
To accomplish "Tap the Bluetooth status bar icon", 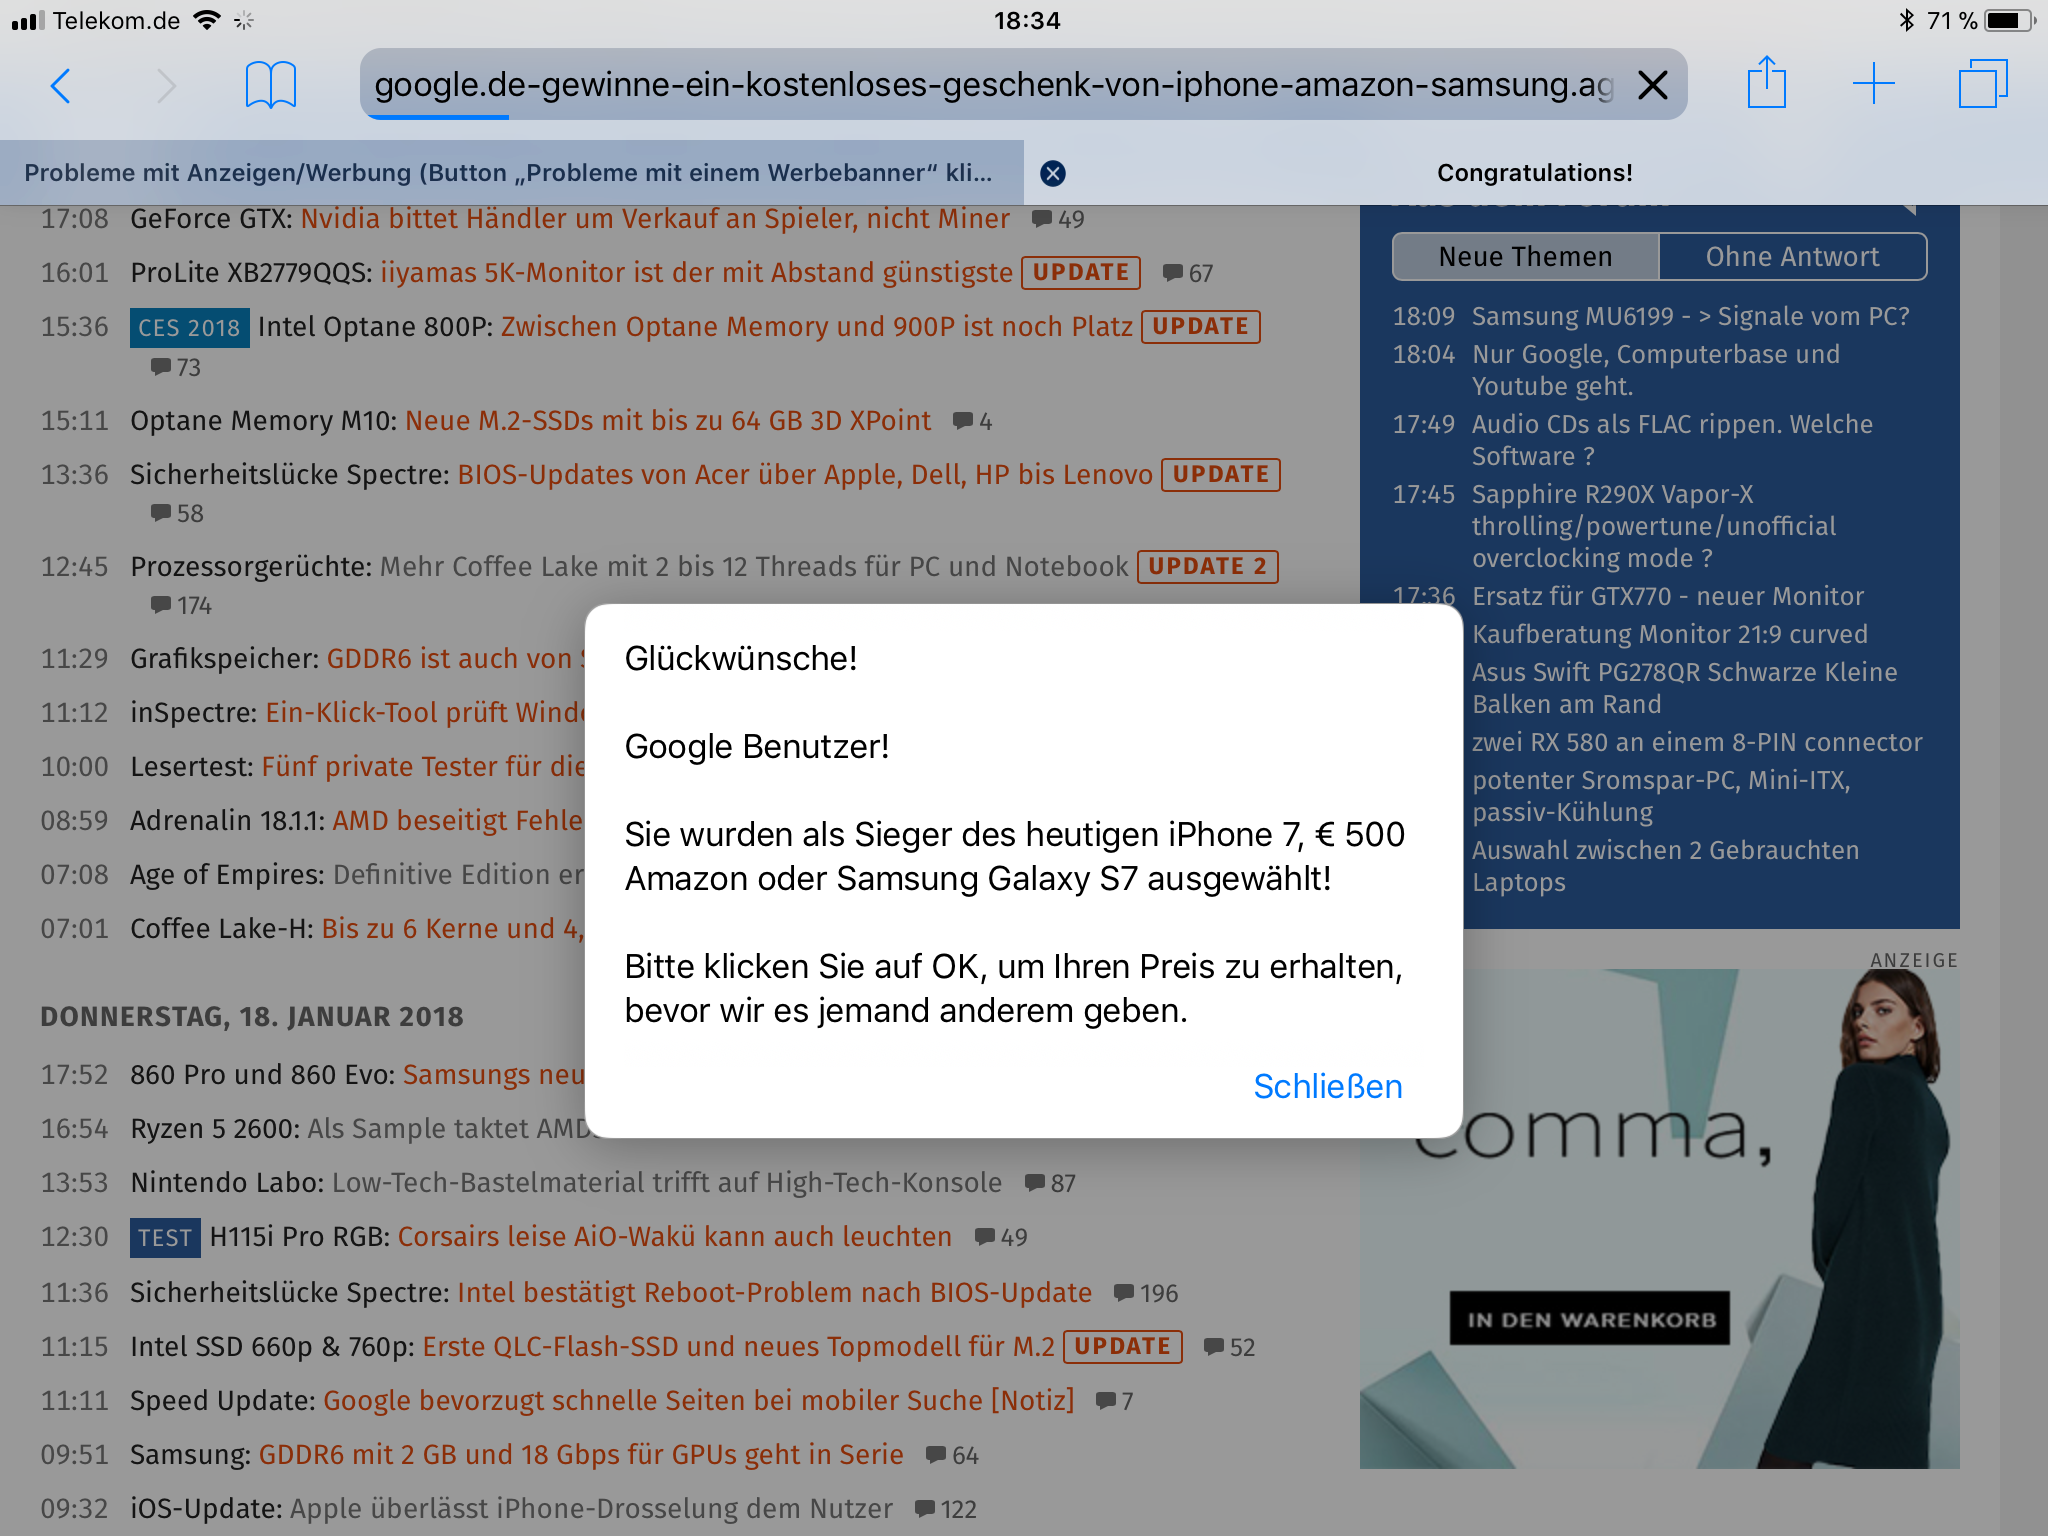I will coord(1905,20).
